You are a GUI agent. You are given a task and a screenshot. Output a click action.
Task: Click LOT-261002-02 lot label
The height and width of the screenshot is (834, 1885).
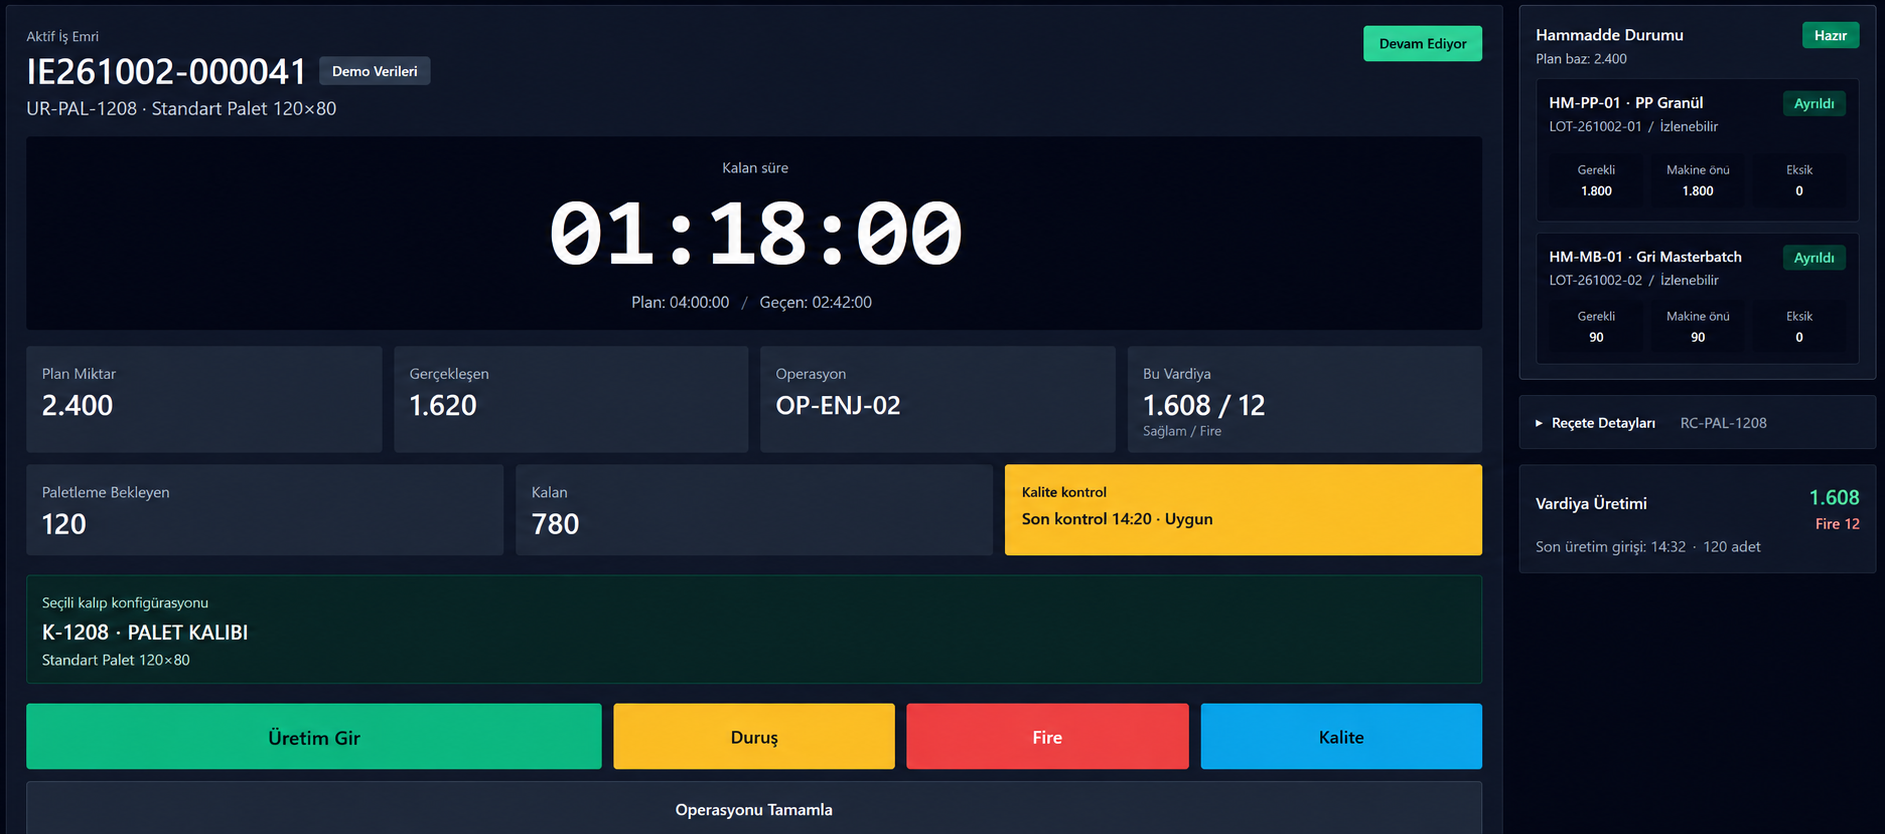[1595, 281]
